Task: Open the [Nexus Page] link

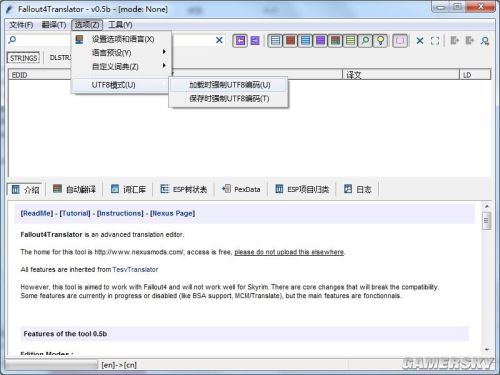Action: tap(172, 213)
